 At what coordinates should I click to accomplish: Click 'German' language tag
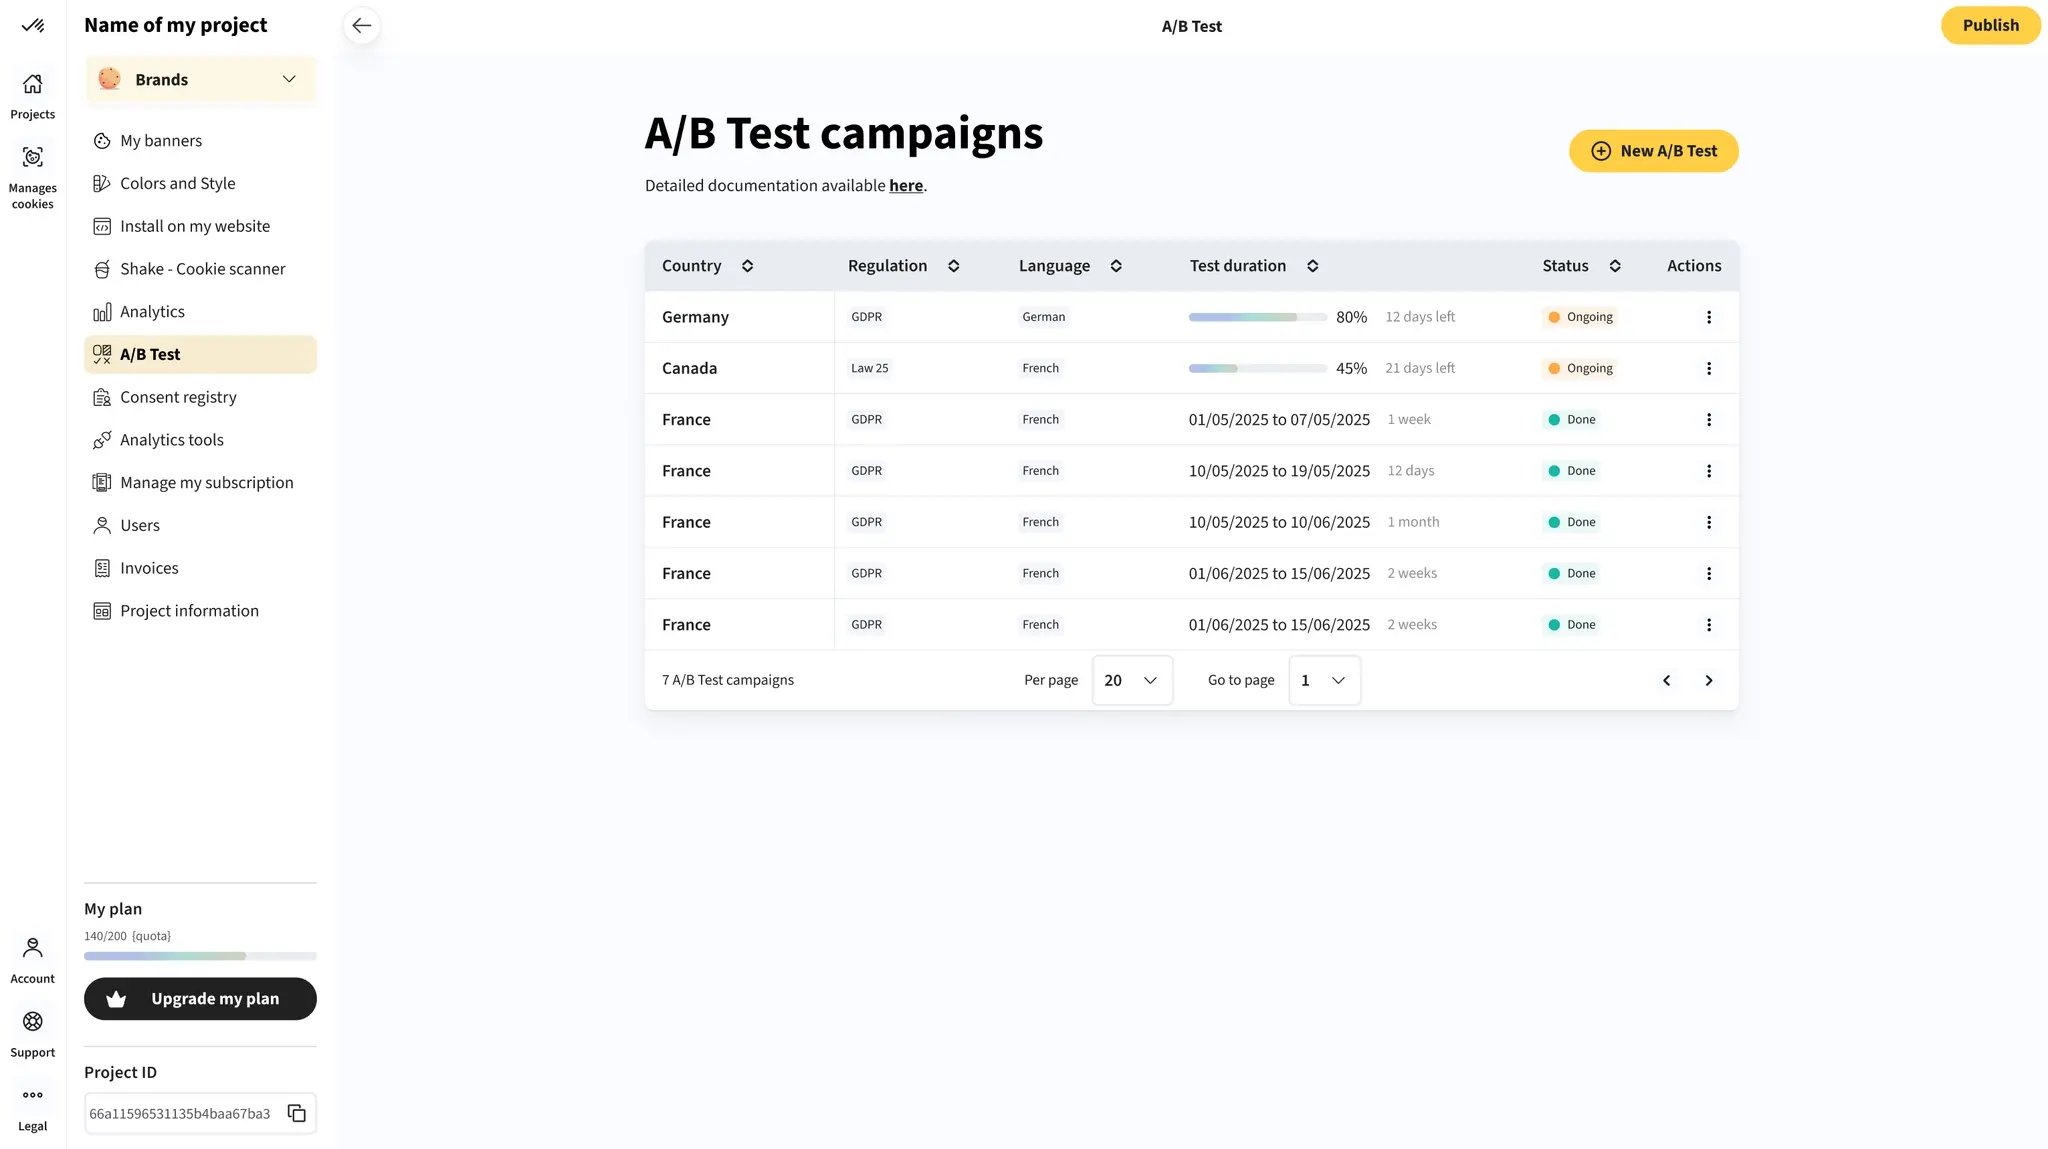(1043, 317)
